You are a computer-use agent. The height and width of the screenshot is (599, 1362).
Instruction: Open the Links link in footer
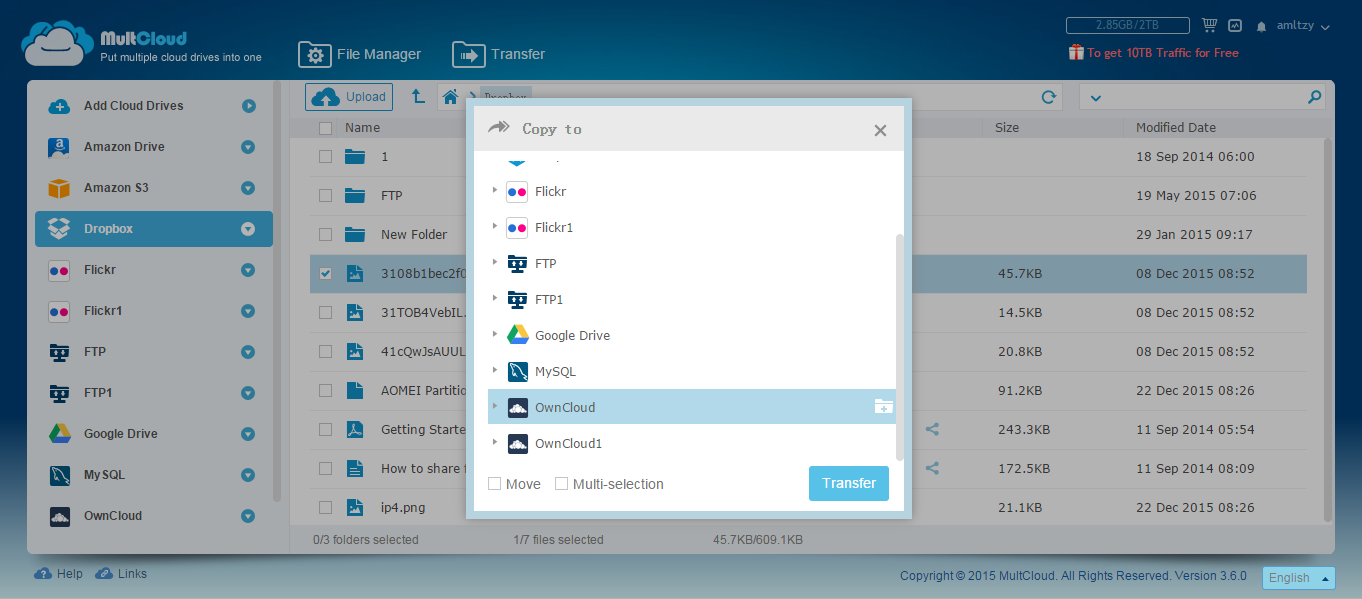tap(121, 574)
